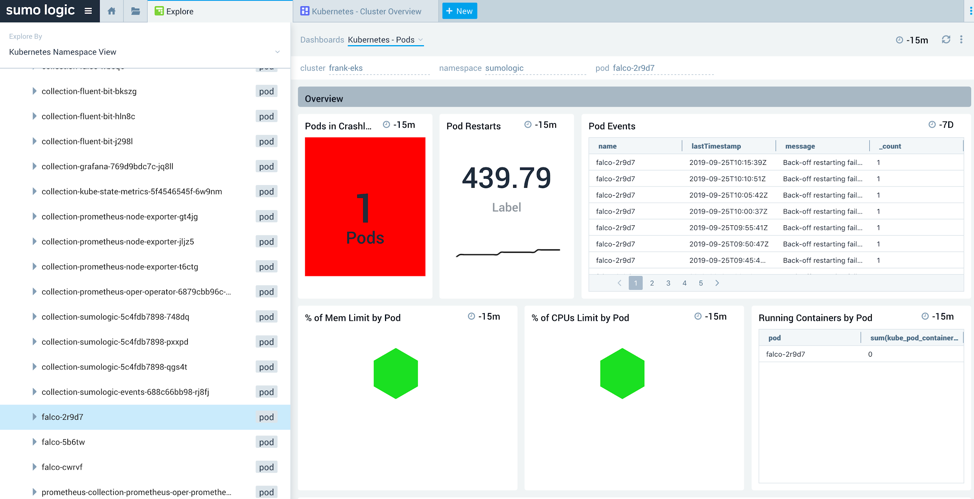Click the Pod Restarts time clock icon

528,125
